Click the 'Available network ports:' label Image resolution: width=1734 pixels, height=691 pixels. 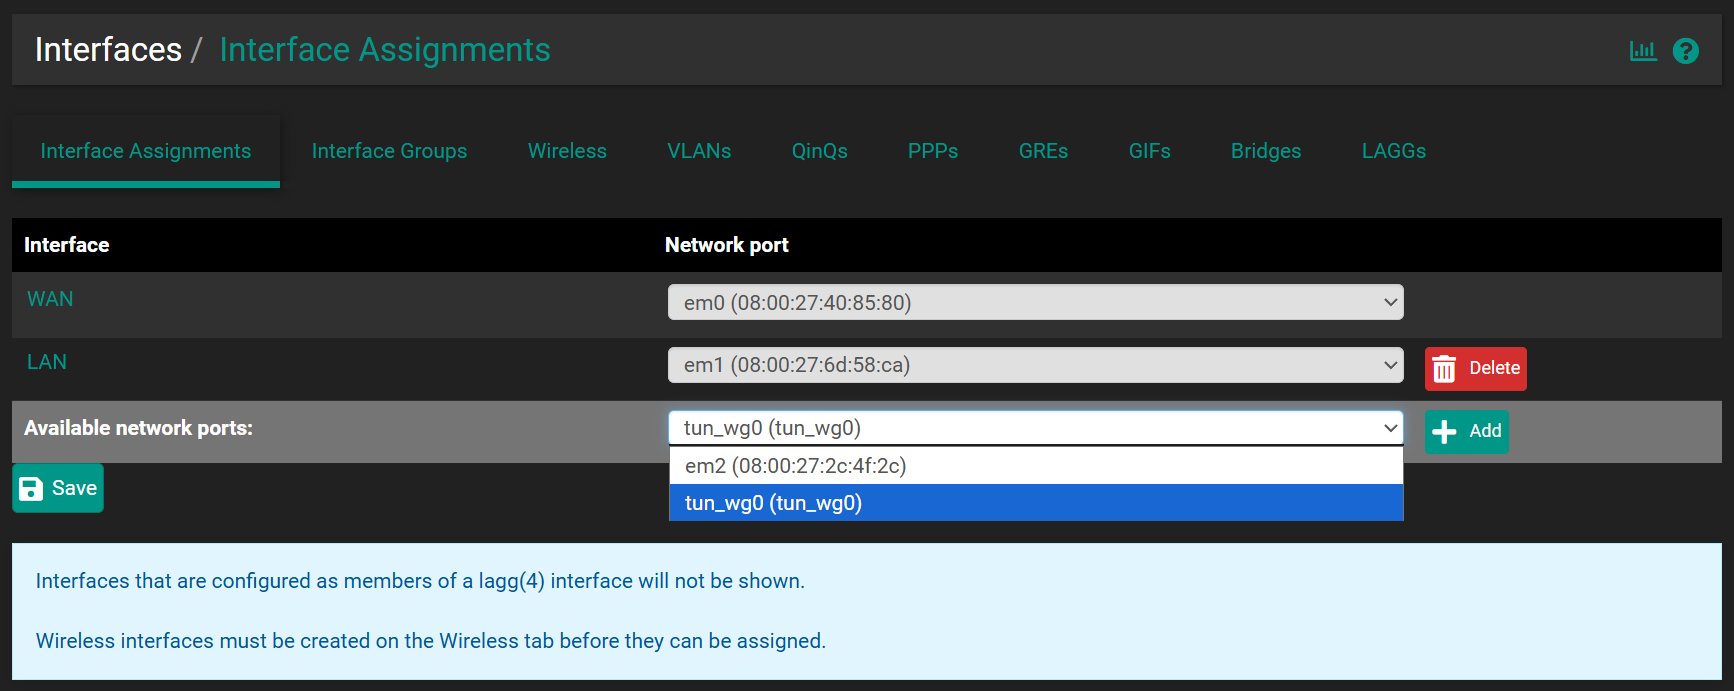[138, 428]
